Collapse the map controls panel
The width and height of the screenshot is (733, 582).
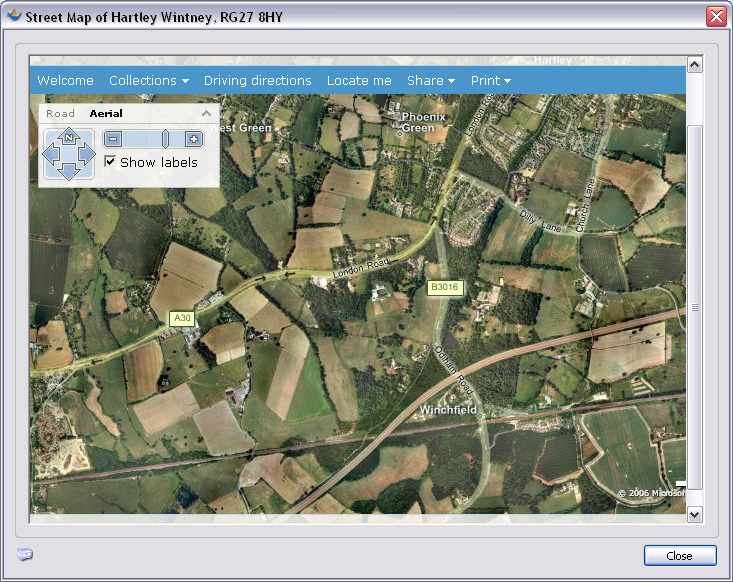[207, 114]
